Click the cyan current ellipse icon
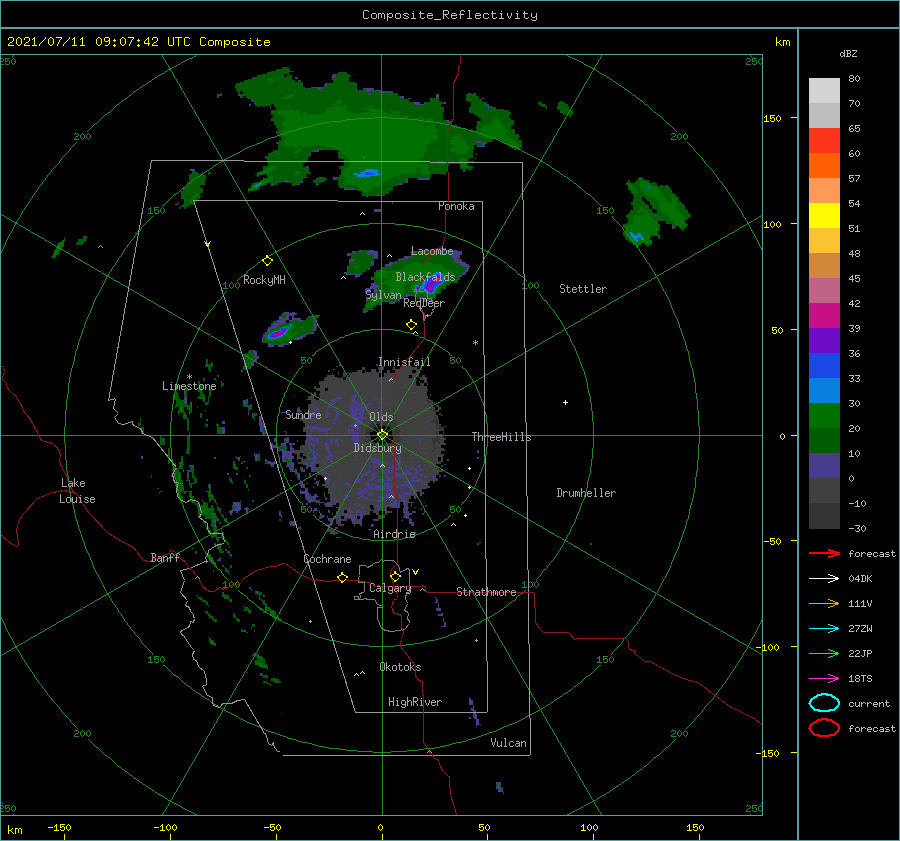 point(824,703)
